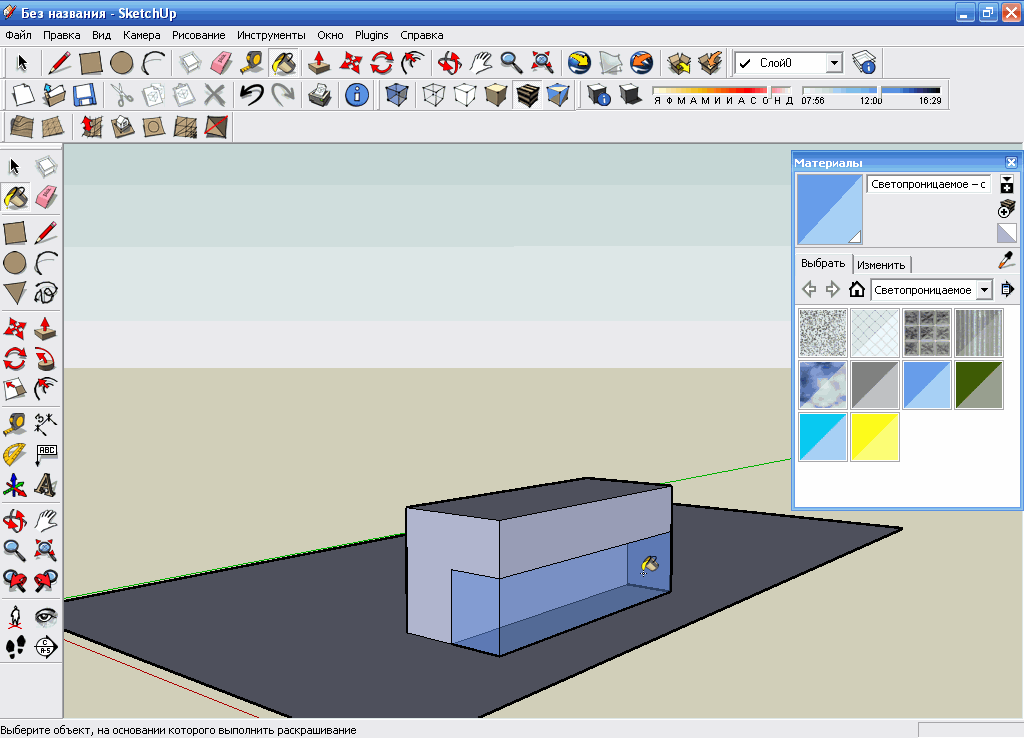
Task: Select the Tape Measure tool in top toolbar
Action: point(252,63)
